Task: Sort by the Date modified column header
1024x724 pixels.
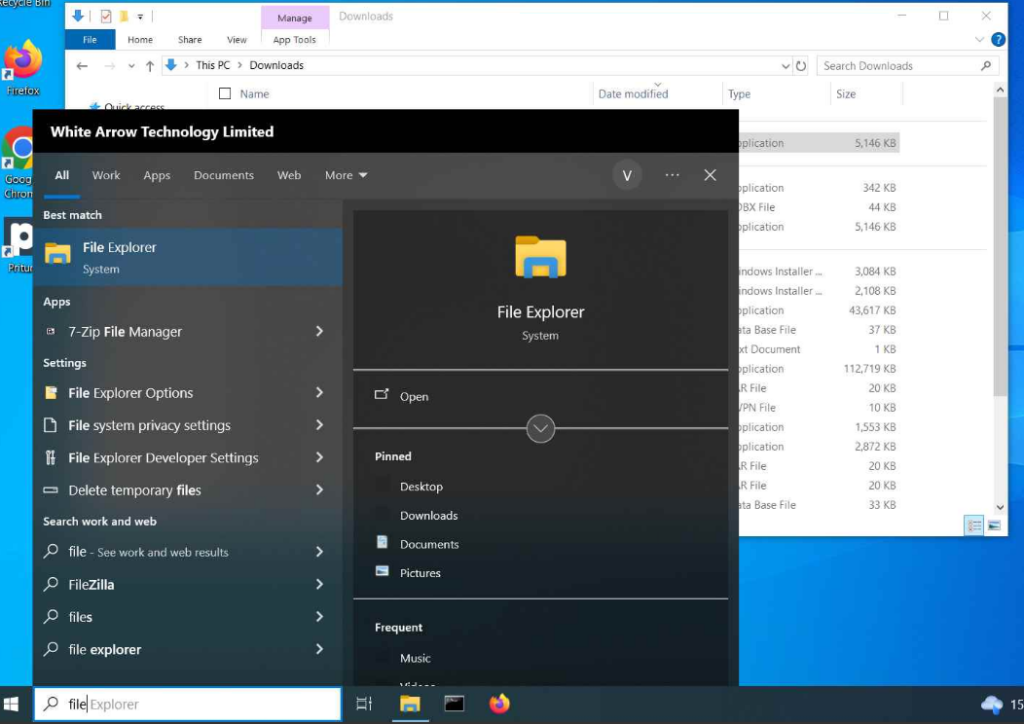Action: [x=633, y=94]
